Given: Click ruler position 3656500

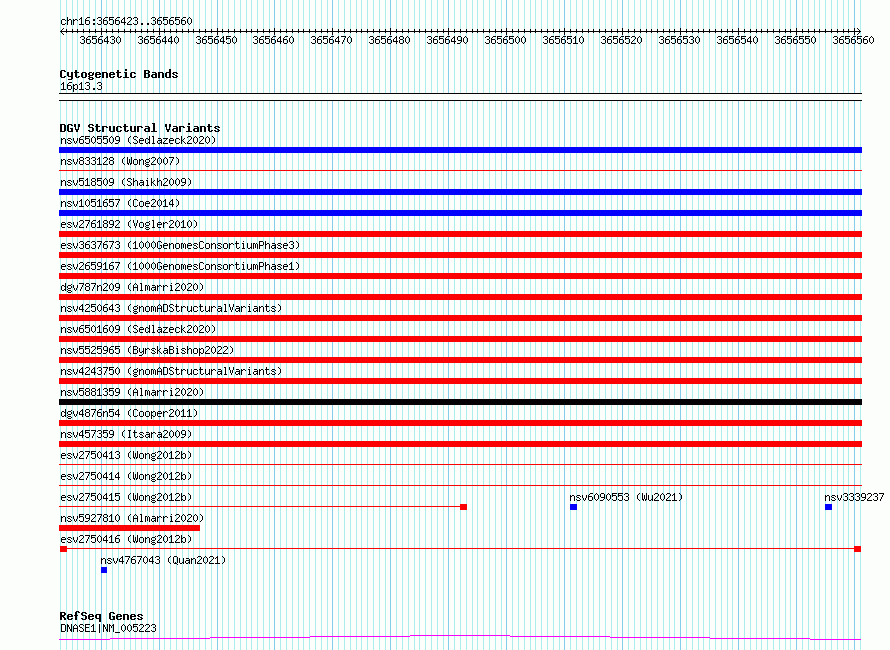Looking at the screenshot, I should click(505, 40).
